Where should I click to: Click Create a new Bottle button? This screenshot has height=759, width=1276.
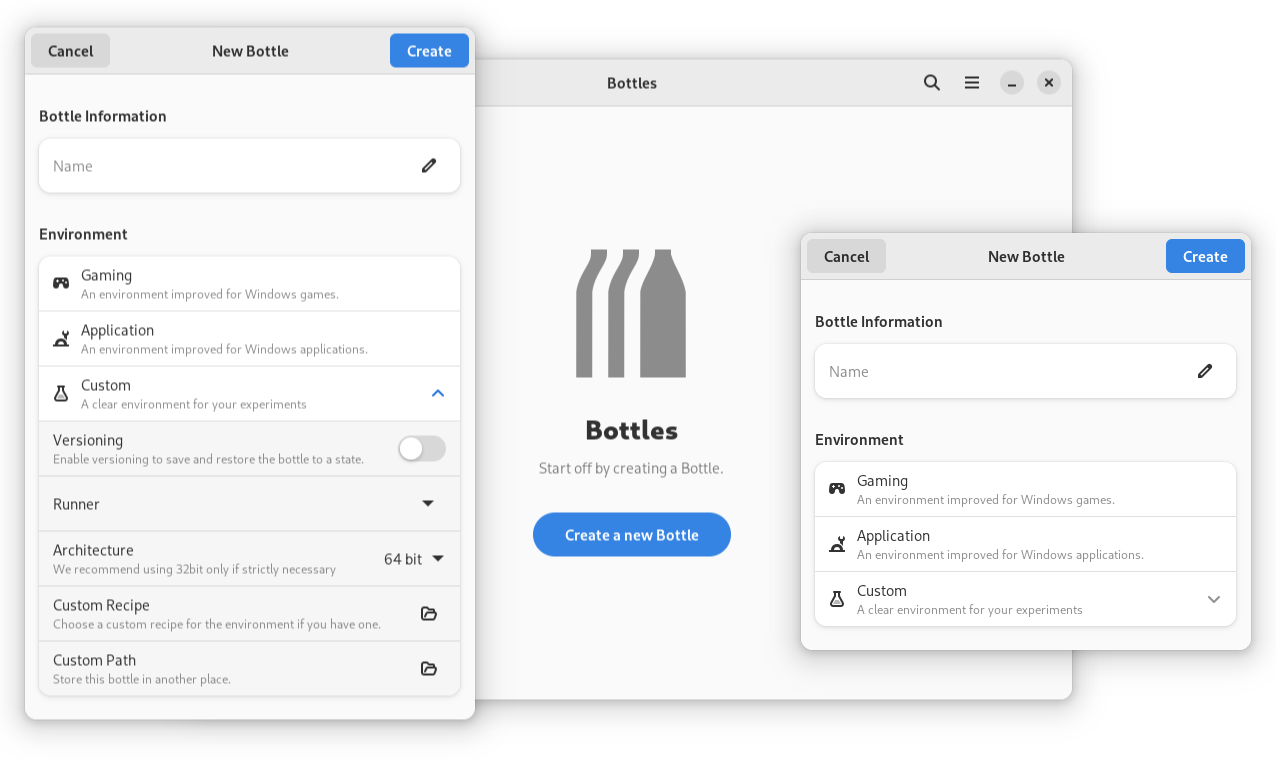(x=632, y=535)
